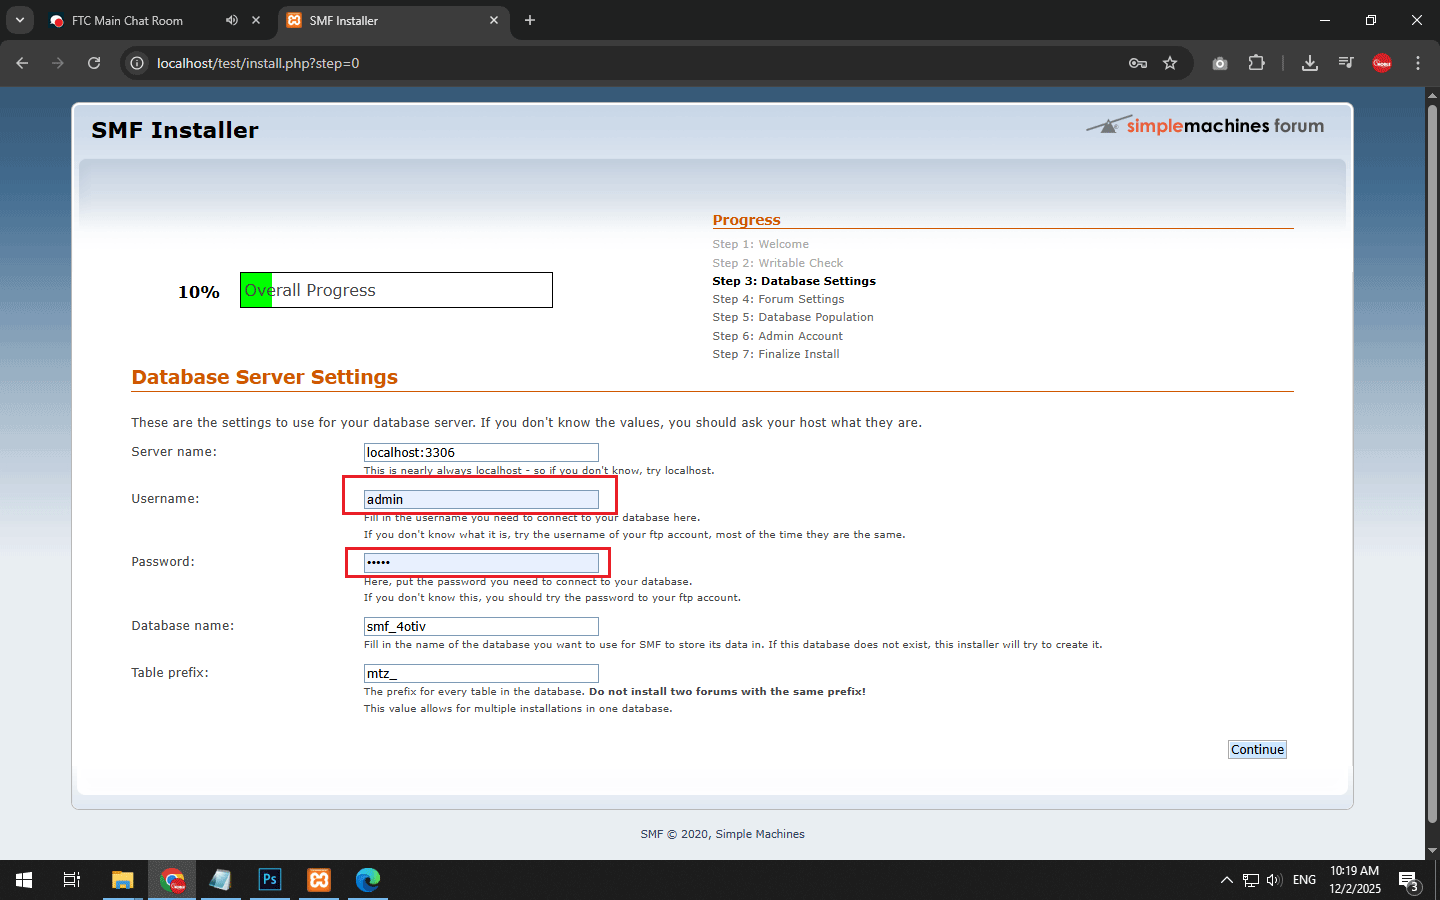This screenshot has height=900, width=1440.
Task: Open the tab search dropdown arrow
Action: (19, 20)
